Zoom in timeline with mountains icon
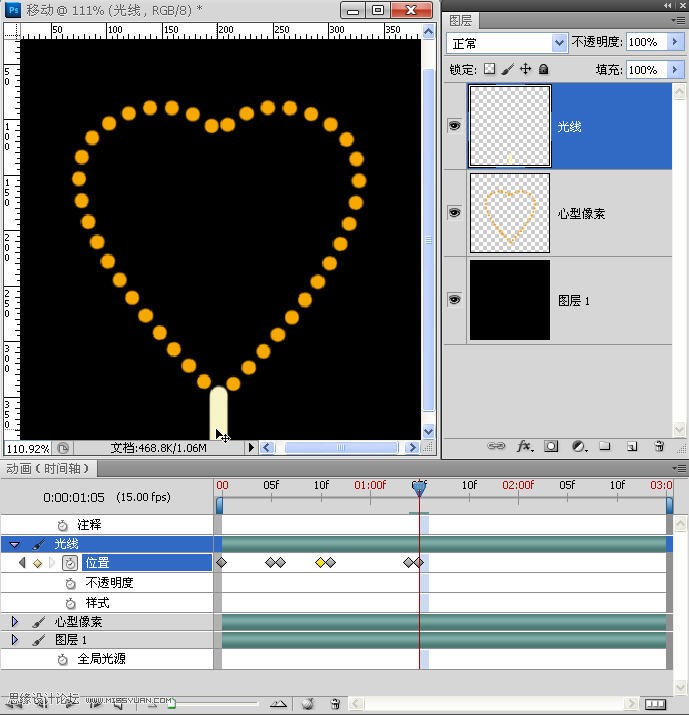The width and height of the screenshot is (689, 715). tap(278, 704)
